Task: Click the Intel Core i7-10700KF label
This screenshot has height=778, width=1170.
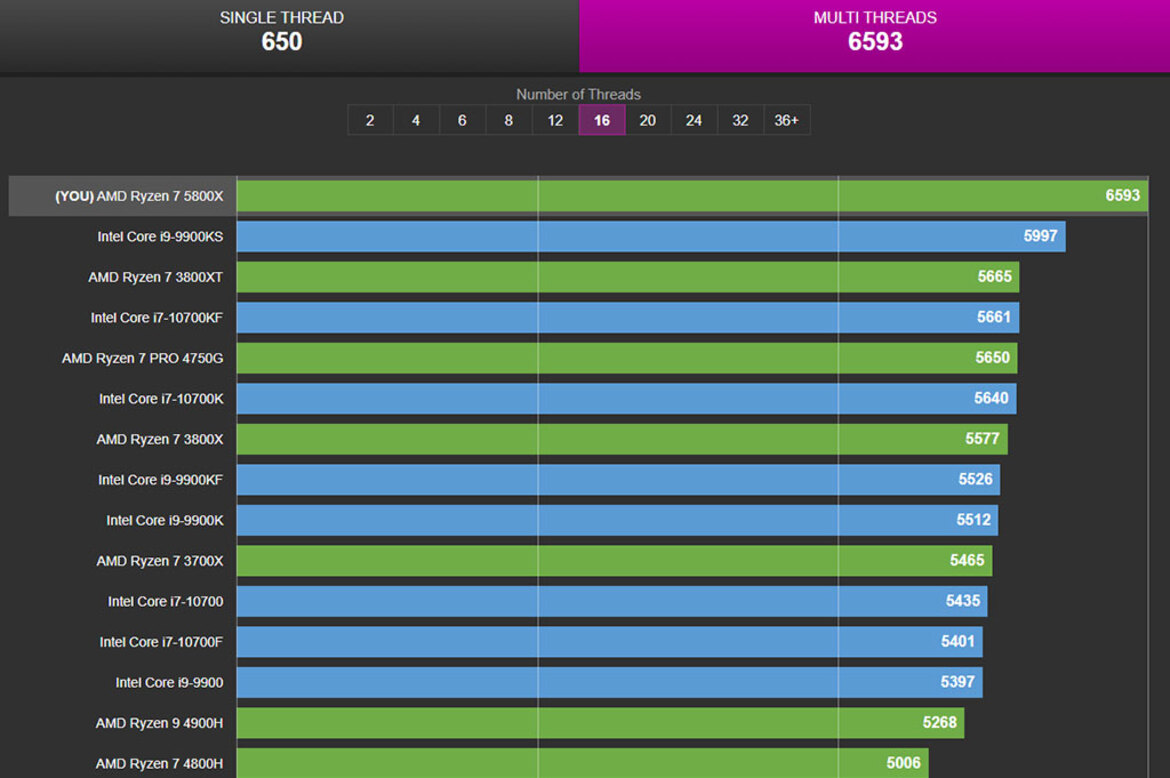Action: pyautogui.click(x=157, y=318)
